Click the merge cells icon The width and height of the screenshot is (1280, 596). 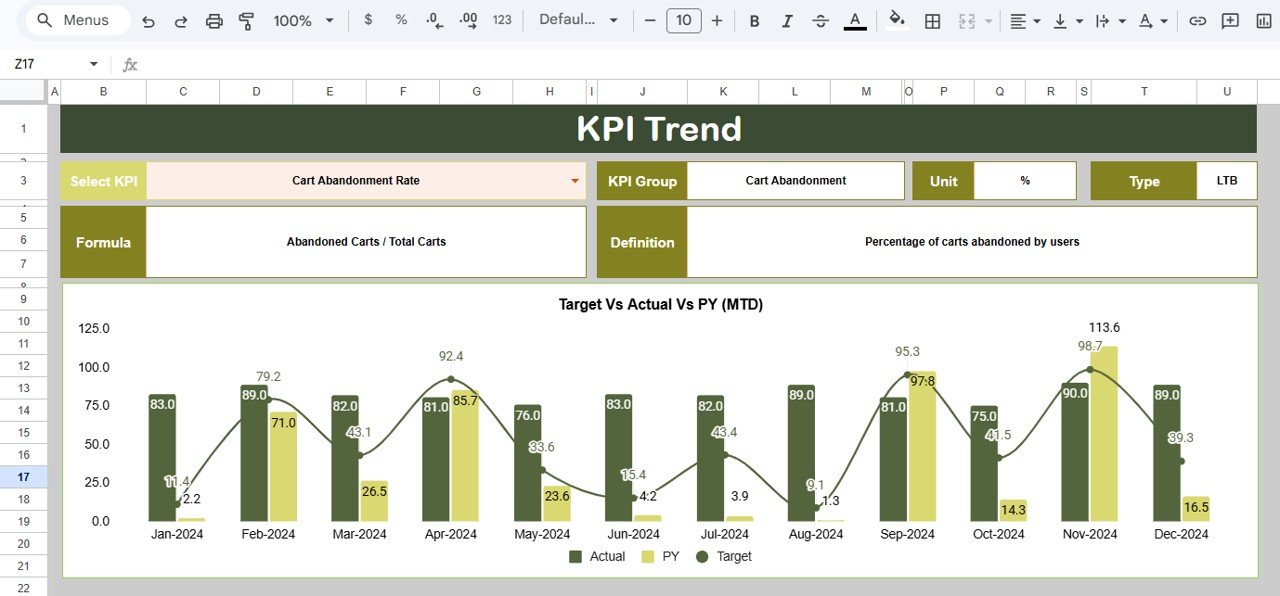coord(967,20)
